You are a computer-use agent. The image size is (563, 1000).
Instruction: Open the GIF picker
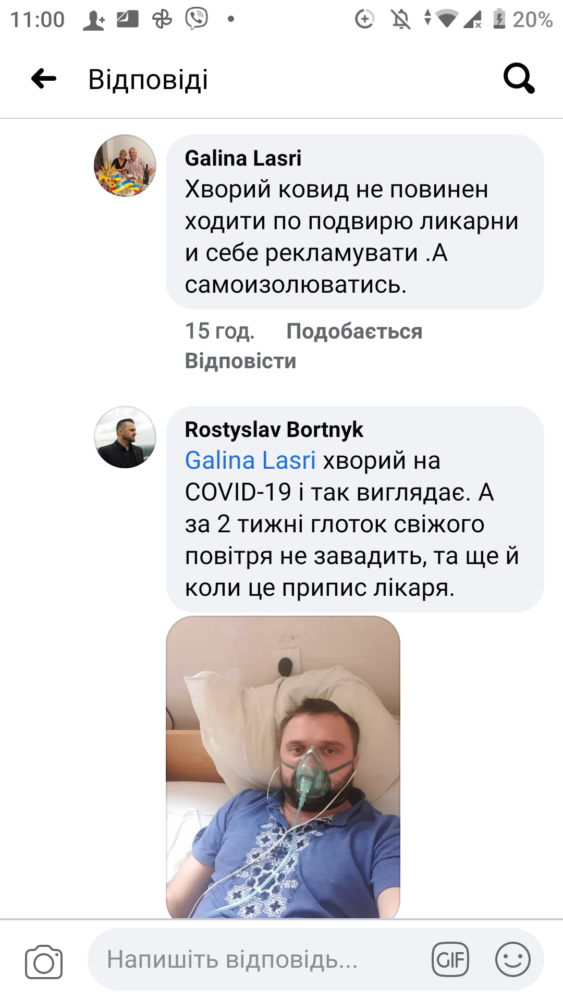click(450, 959)
